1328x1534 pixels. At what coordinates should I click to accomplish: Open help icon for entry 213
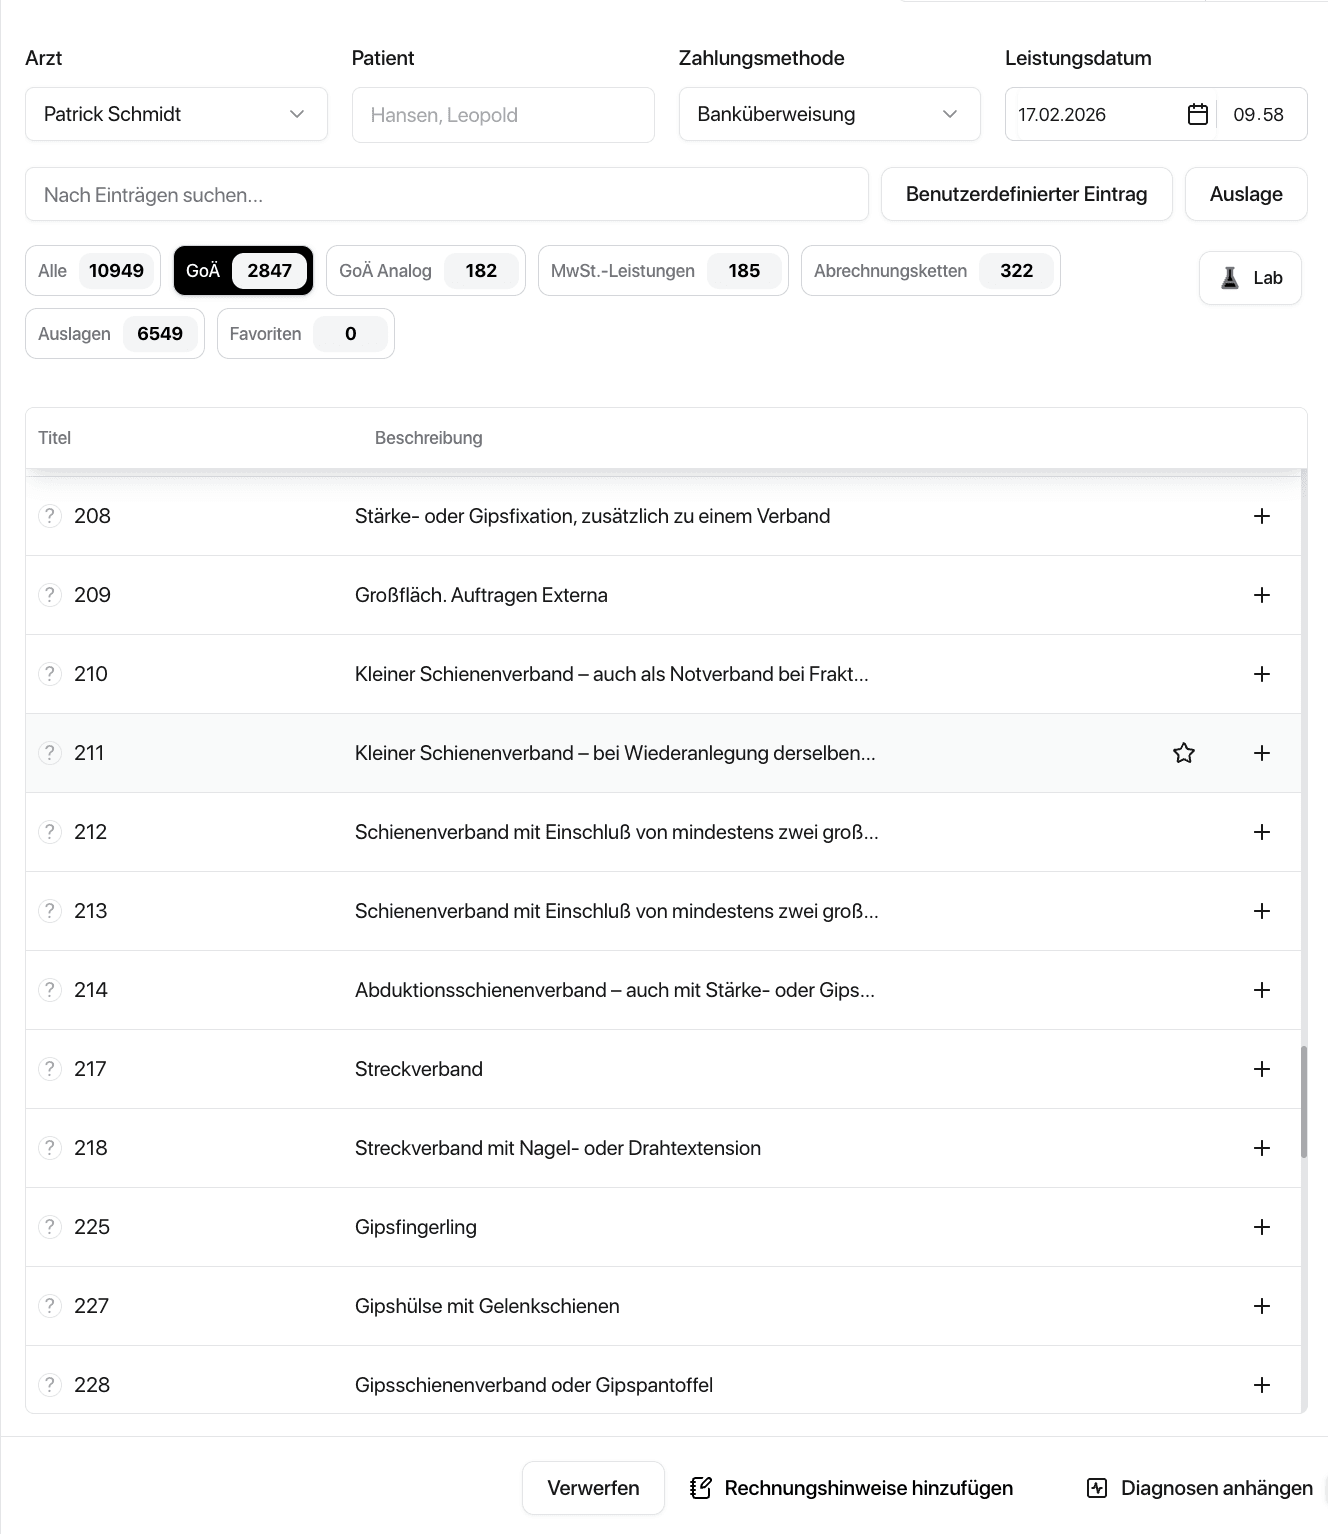click(x=50, y=911)
